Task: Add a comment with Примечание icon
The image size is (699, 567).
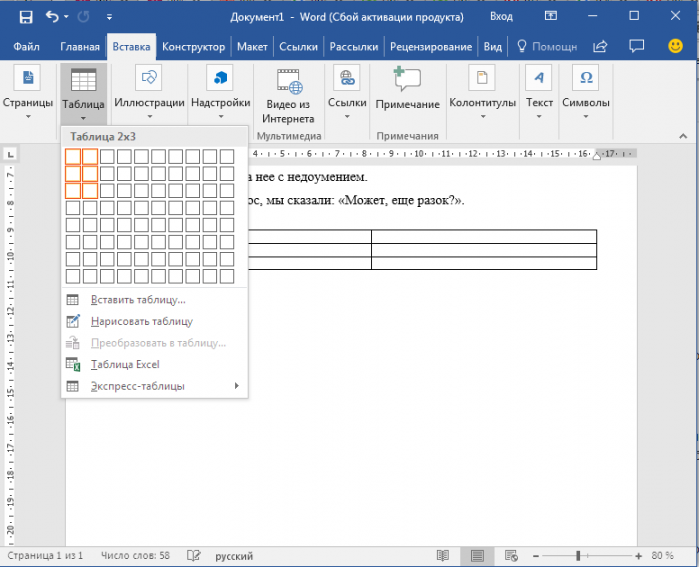Action: tap(407, 89)
